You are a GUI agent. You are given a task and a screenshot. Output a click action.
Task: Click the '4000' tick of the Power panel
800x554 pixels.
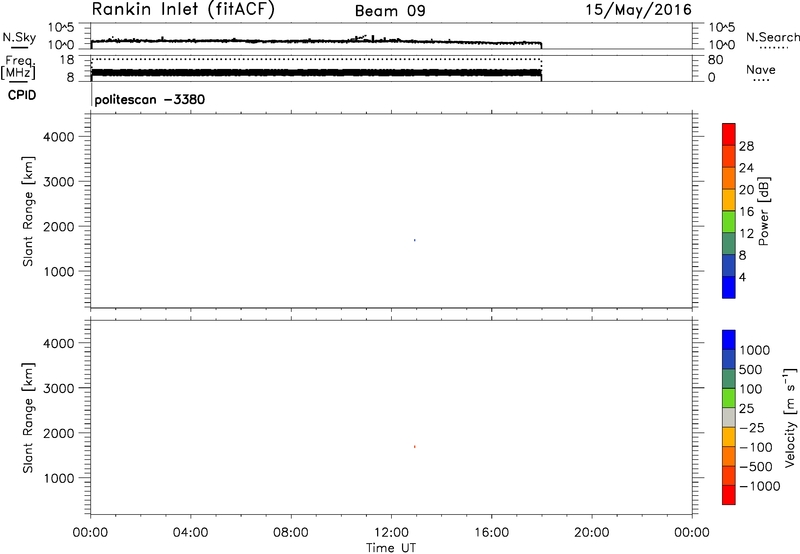click(59, 137)
